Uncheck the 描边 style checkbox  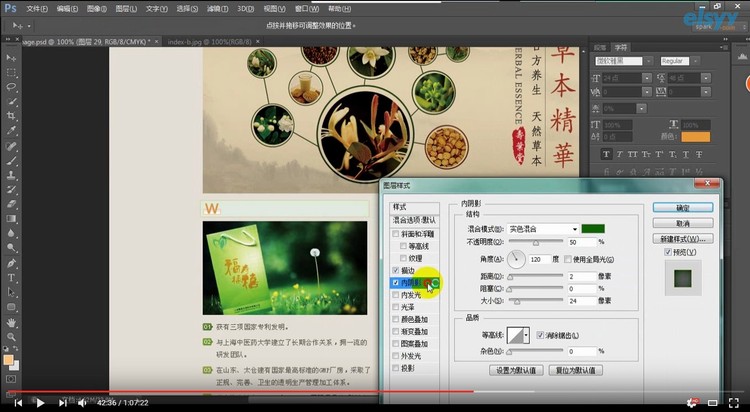(x=396, y=270)
